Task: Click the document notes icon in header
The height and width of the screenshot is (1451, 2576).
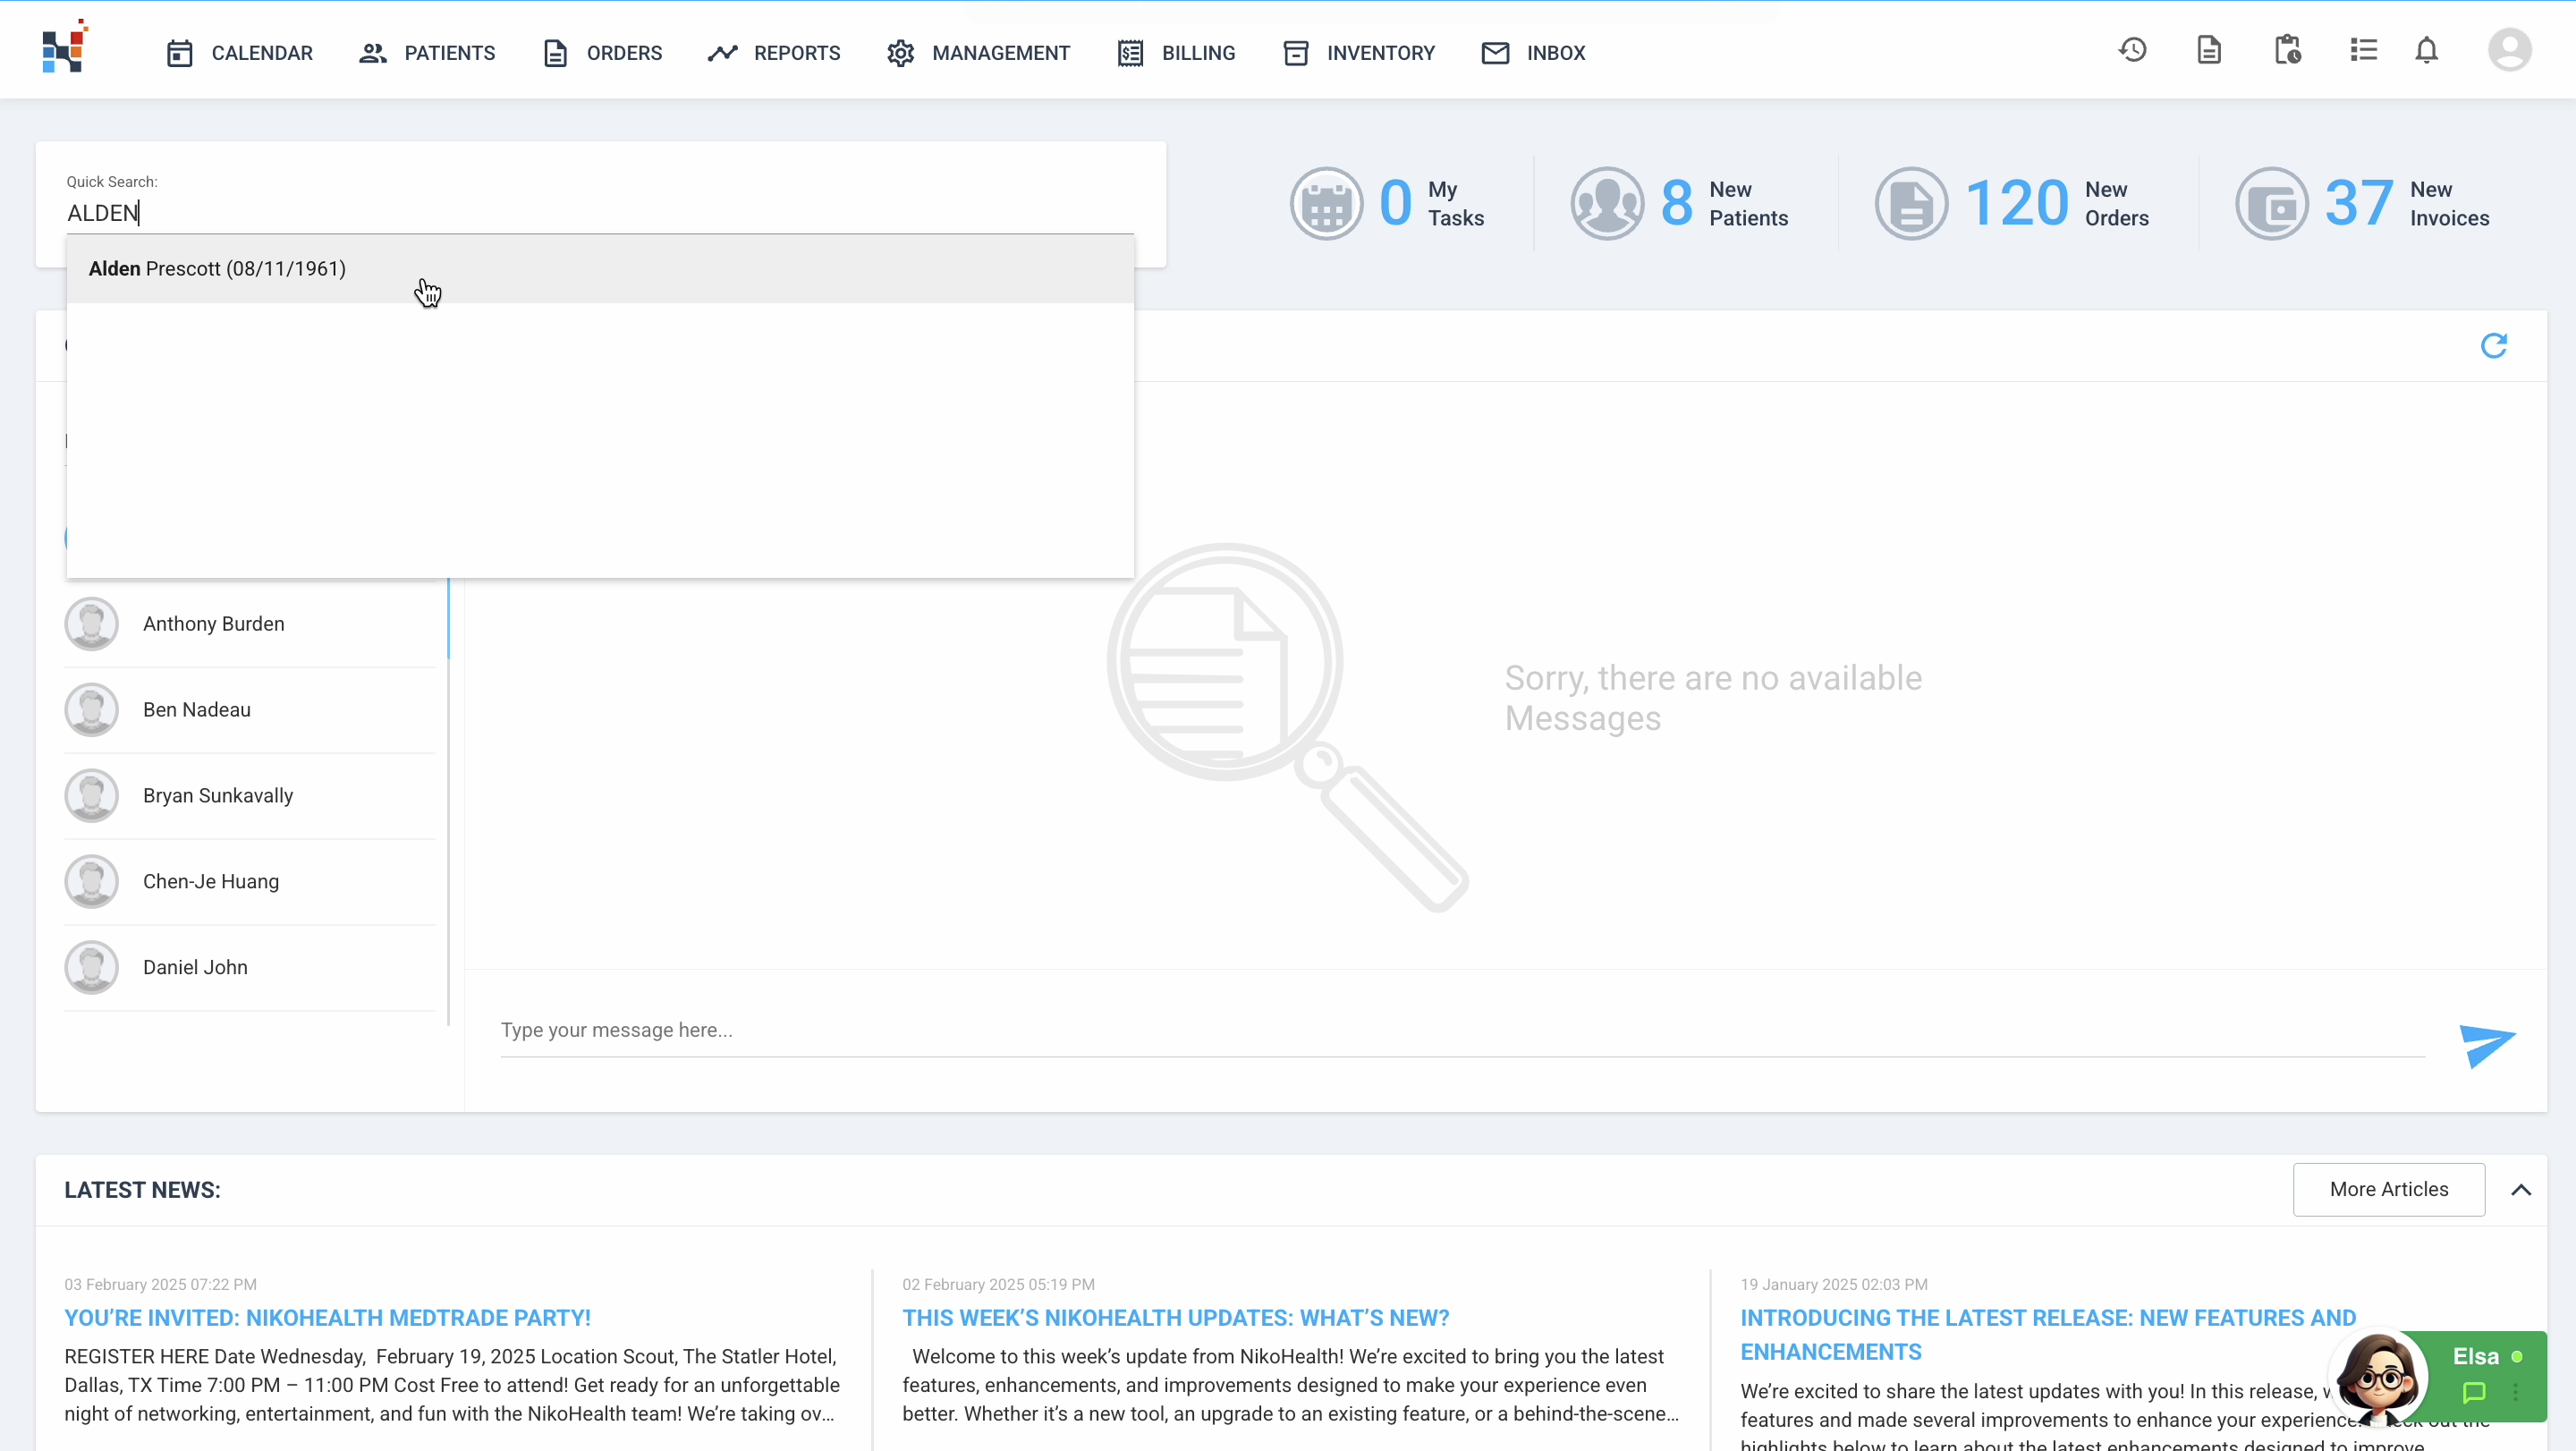Action: (x=2209, y=50)
